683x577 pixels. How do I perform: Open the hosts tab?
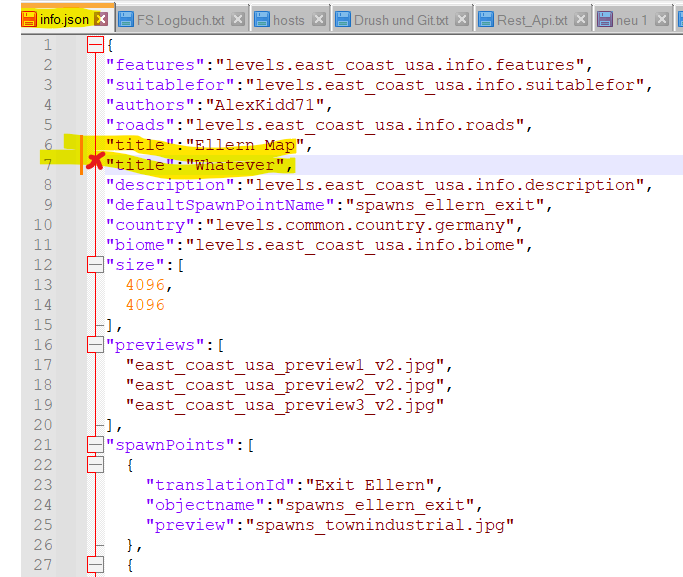(x=288, y=20)
